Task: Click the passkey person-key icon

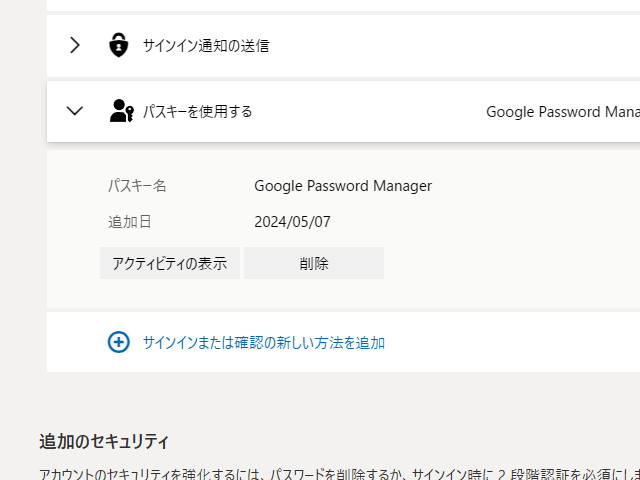Action: click(x=122, y=111)
